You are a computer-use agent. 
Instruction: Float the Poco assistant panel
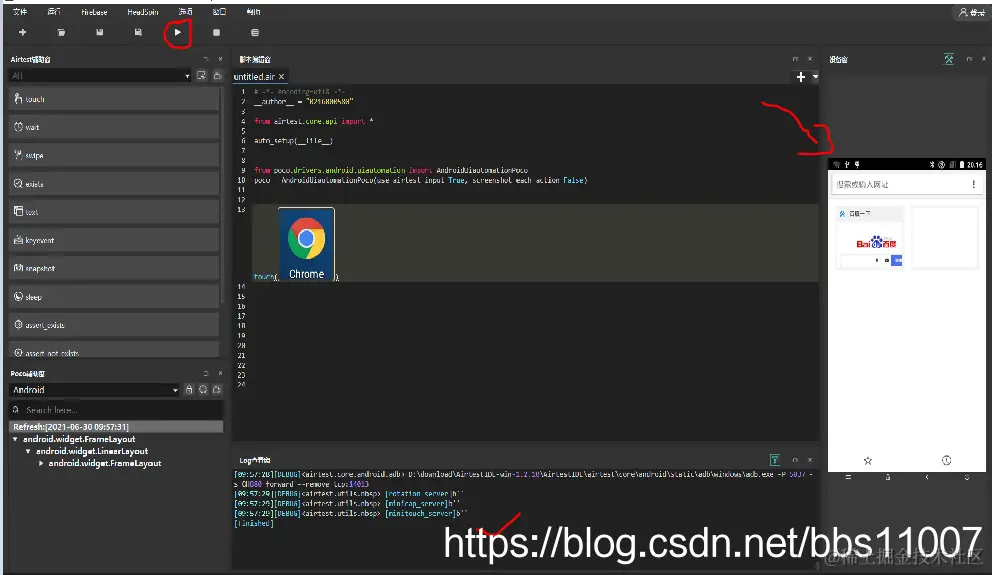pyautogui.click(x=206, y=373)
